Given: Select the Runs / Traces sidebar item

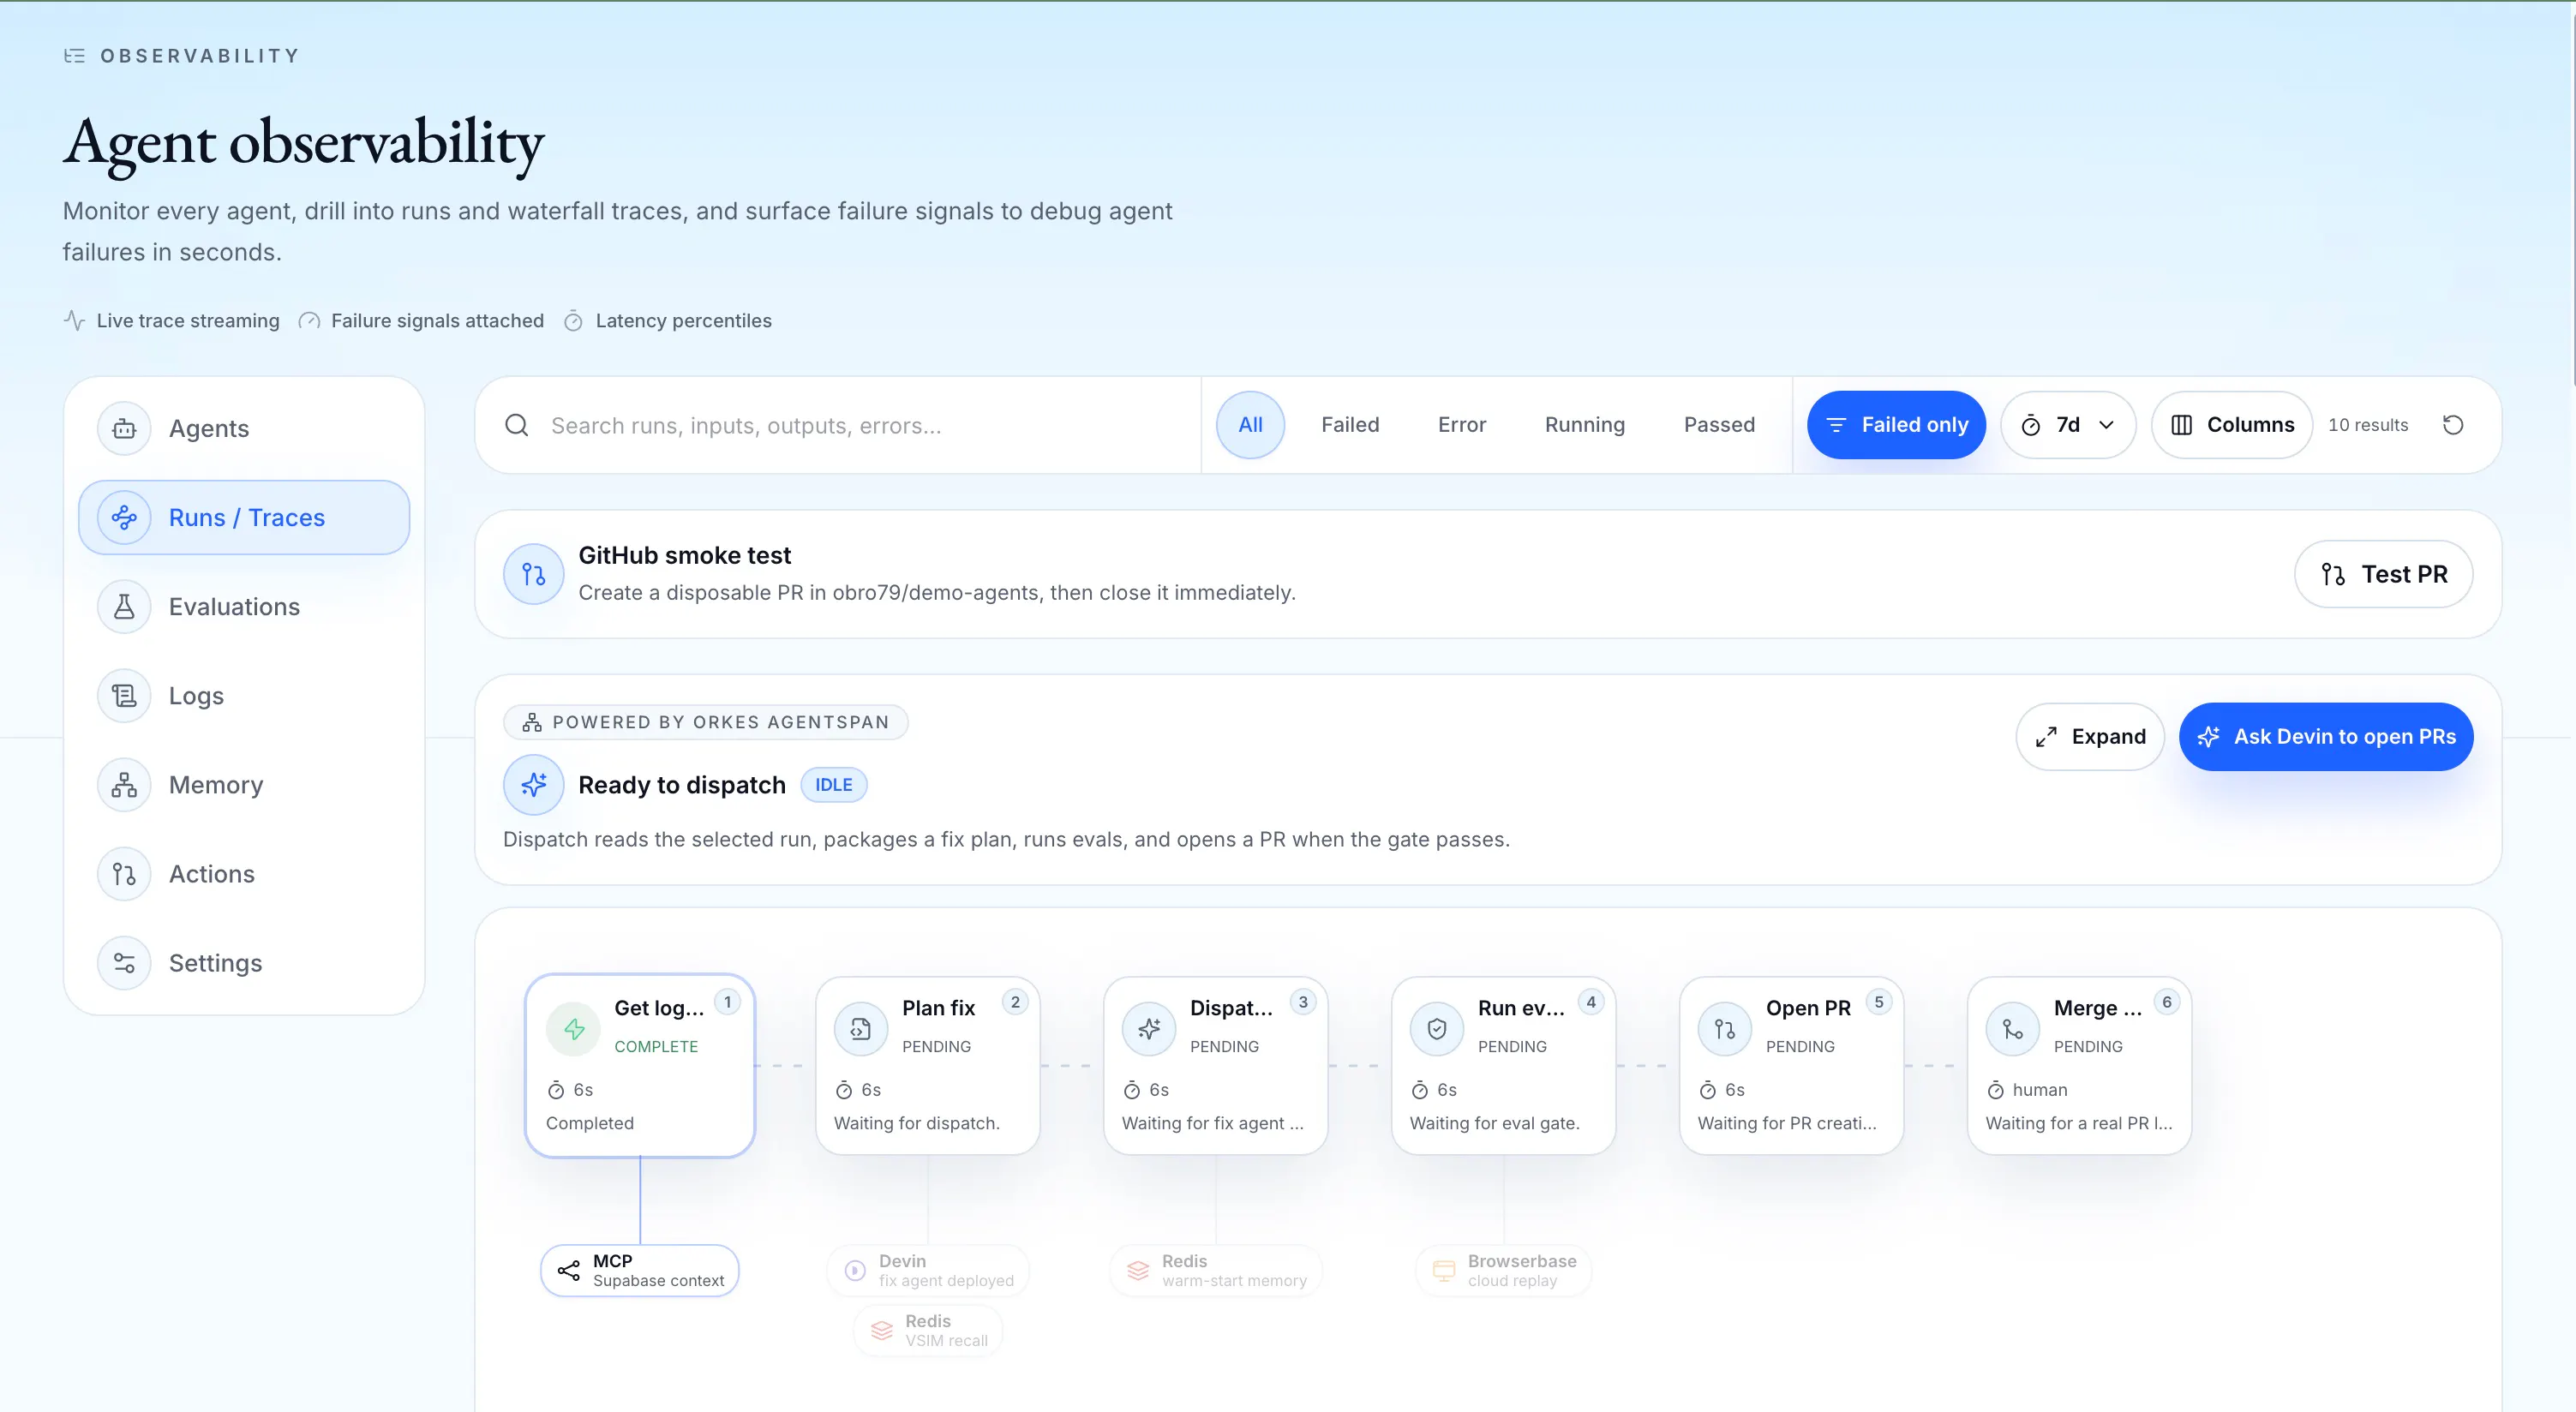Looking at the screenshot, I should 244,517.
